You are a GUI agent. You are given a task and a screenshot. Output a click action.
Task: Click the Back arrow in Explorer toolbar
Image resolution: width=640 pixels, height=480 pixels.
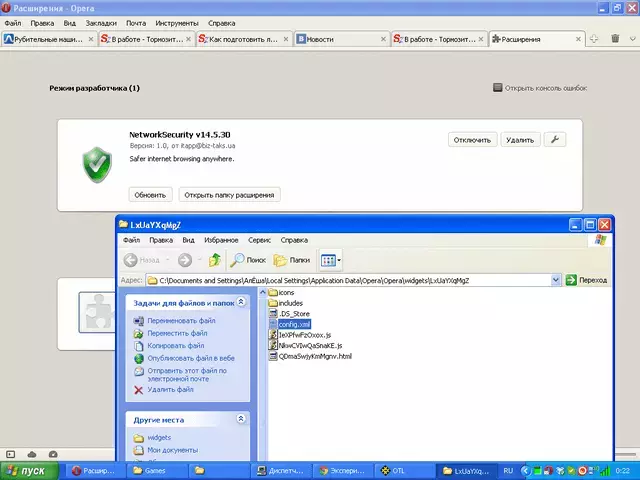click(x=131, y=260)
